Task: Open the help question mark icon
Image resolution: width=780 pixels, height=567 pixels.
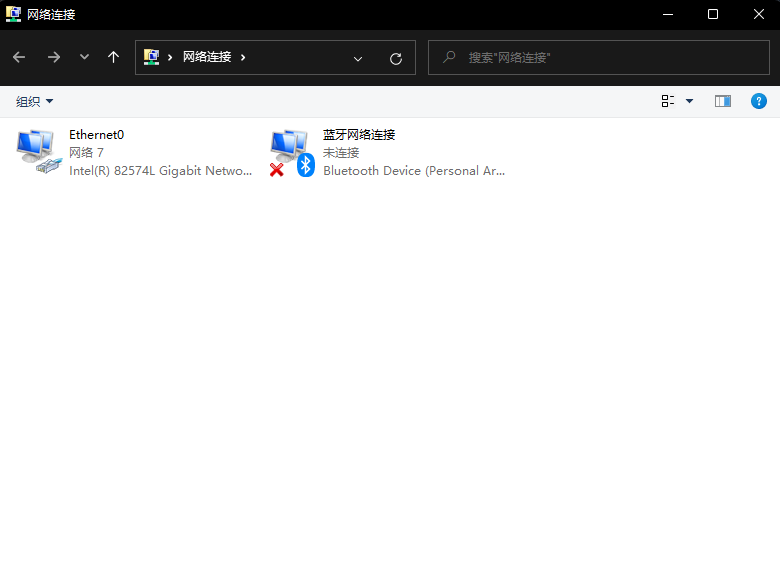Action: (x=758, y=101)
